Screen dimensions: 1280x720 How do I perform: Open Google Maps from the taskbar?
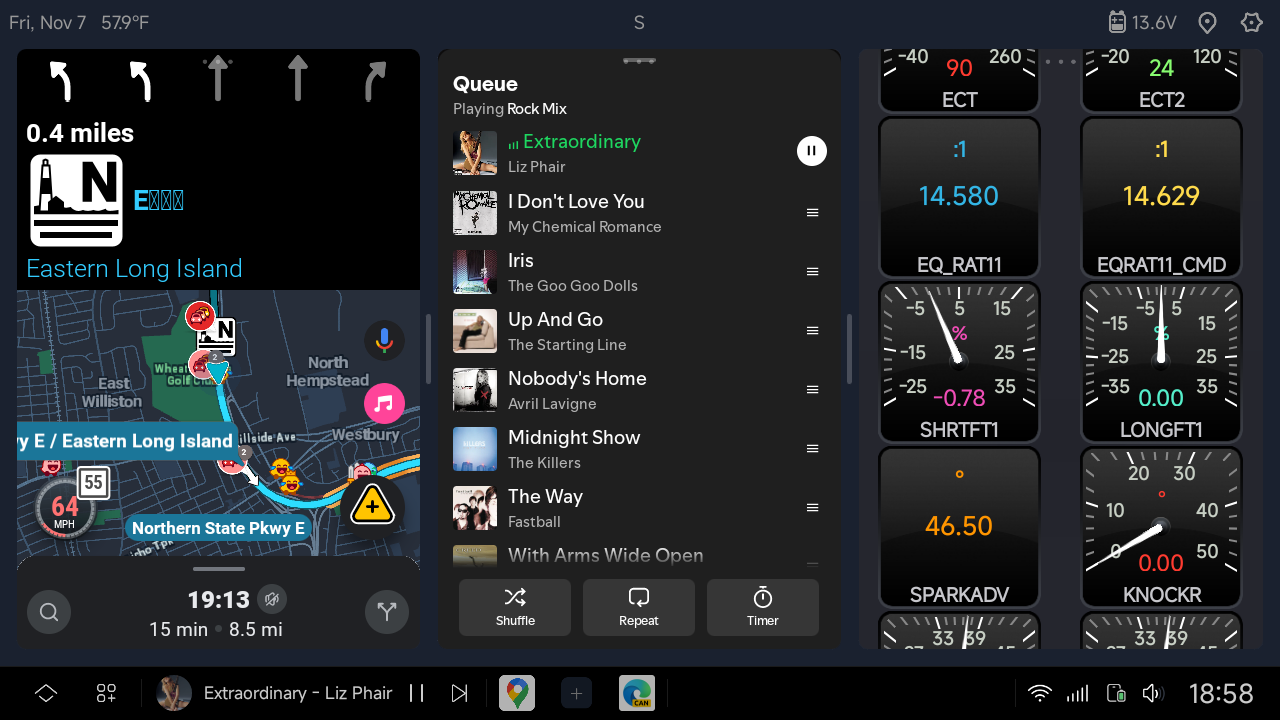pyautogui.click(x=517, y=693)
